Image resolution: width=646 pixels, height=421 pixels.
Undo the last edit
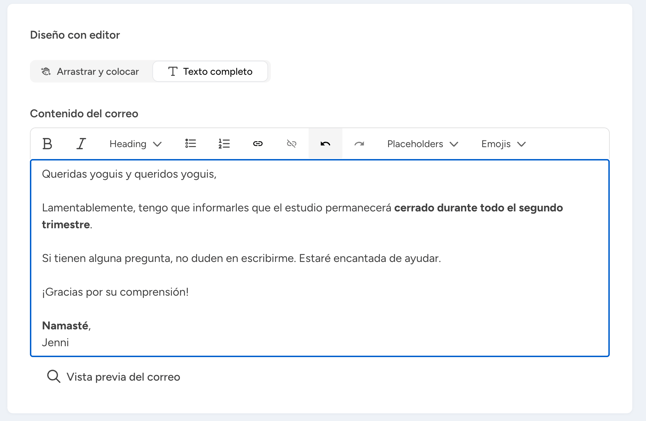pos(325,144)
